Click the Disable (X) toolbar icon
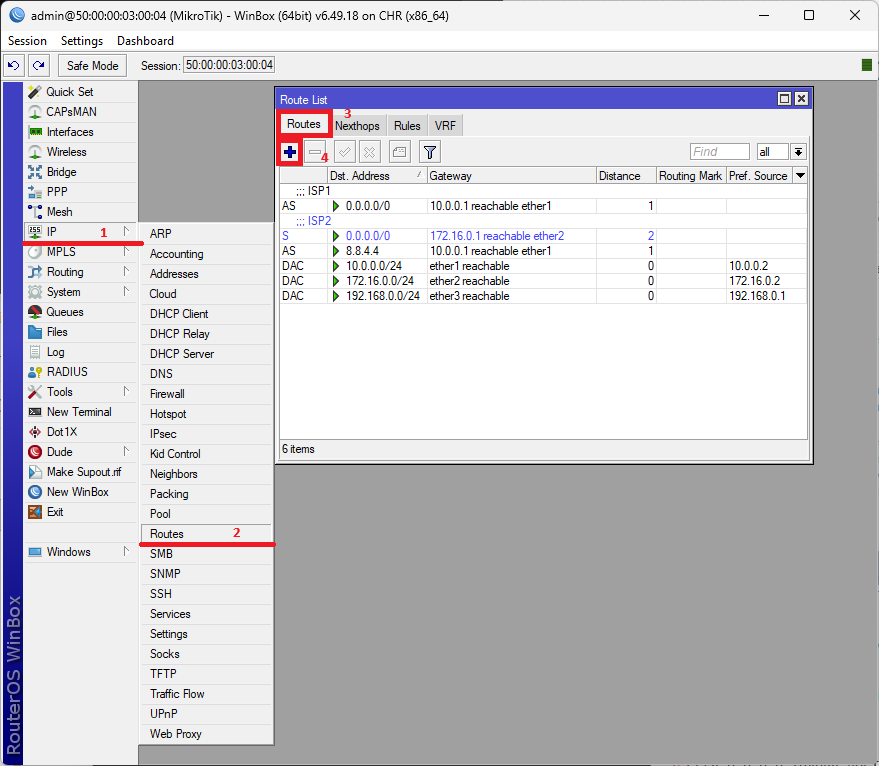This screenshot has height=766, width=879. (369, 152)
